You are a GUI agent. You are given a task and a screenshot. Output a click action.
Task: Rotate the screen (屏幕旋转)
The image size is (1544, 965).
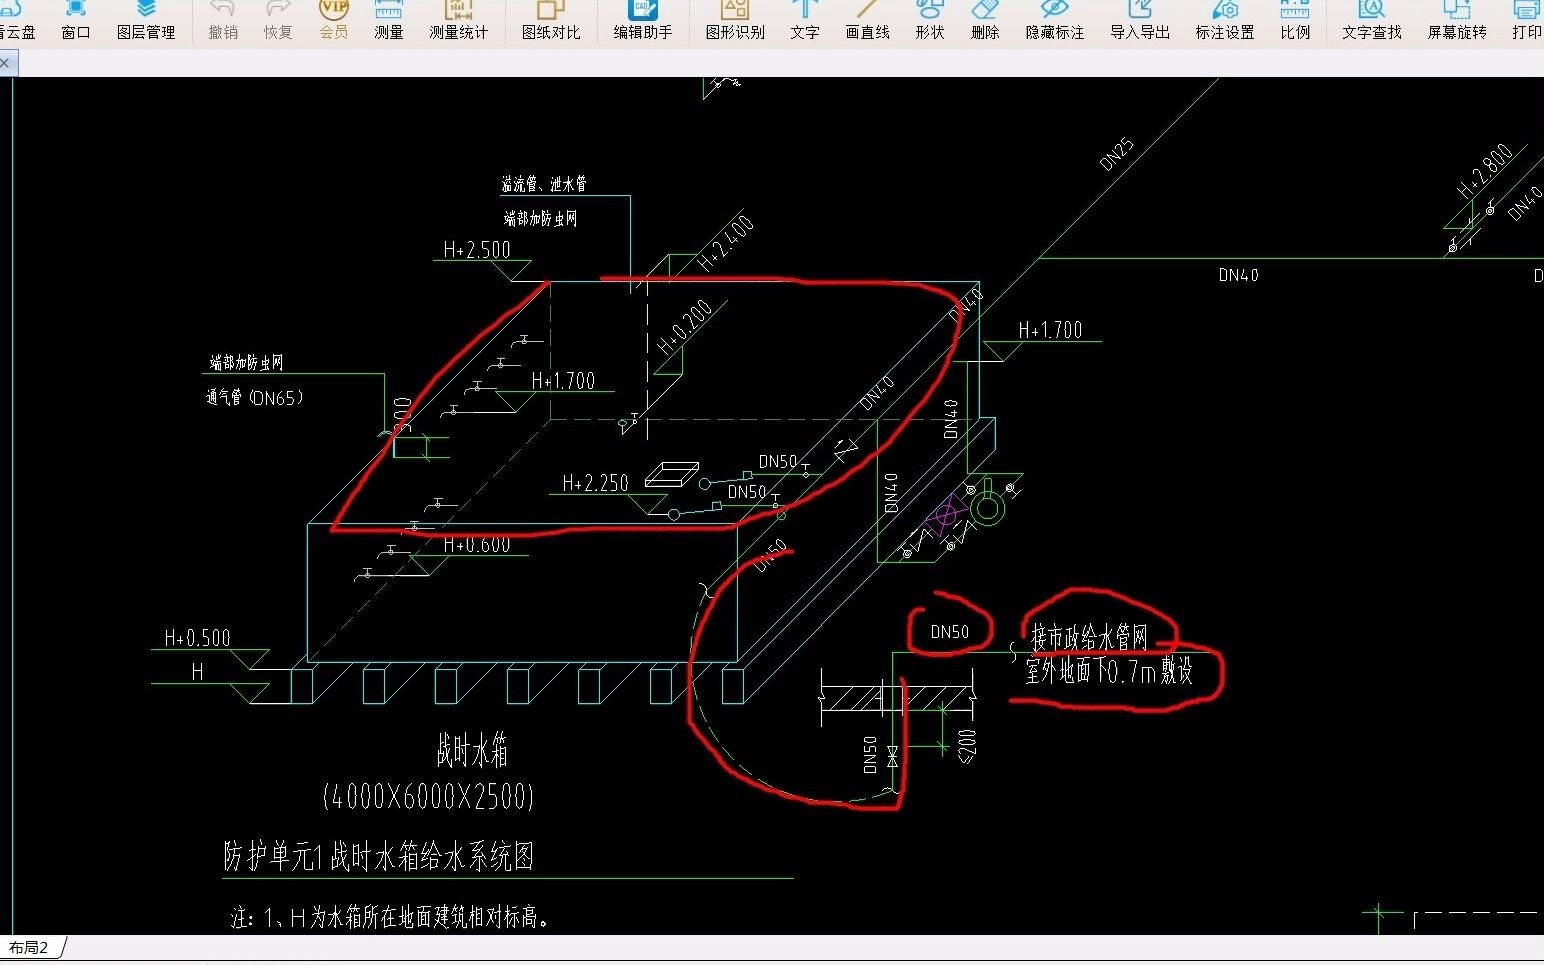1457,20
